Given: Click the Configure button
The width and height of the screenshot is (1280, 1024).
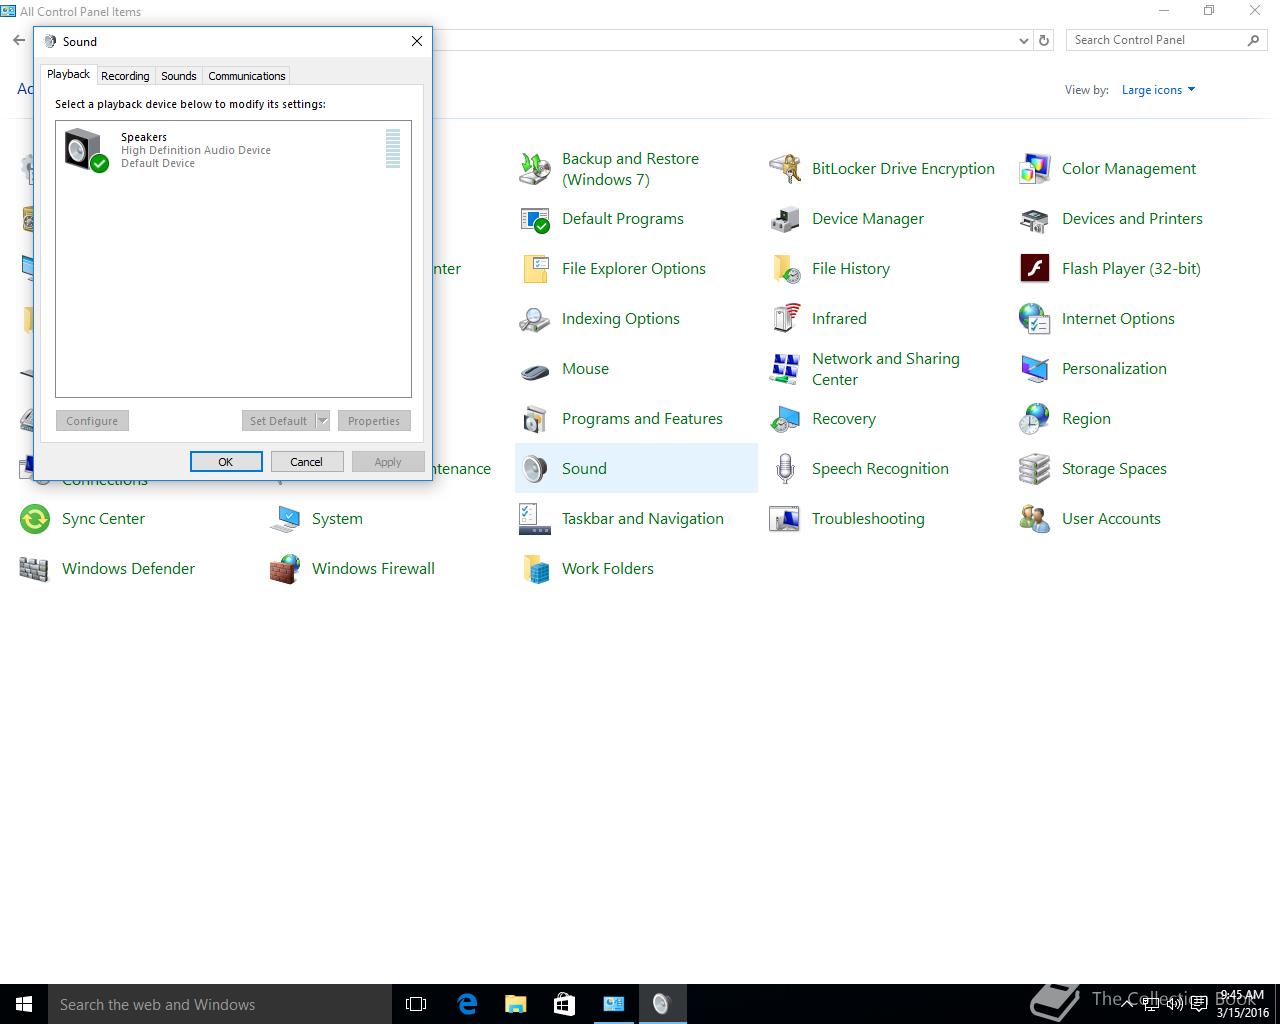Looking at the screenshot, I should [92, 421].
